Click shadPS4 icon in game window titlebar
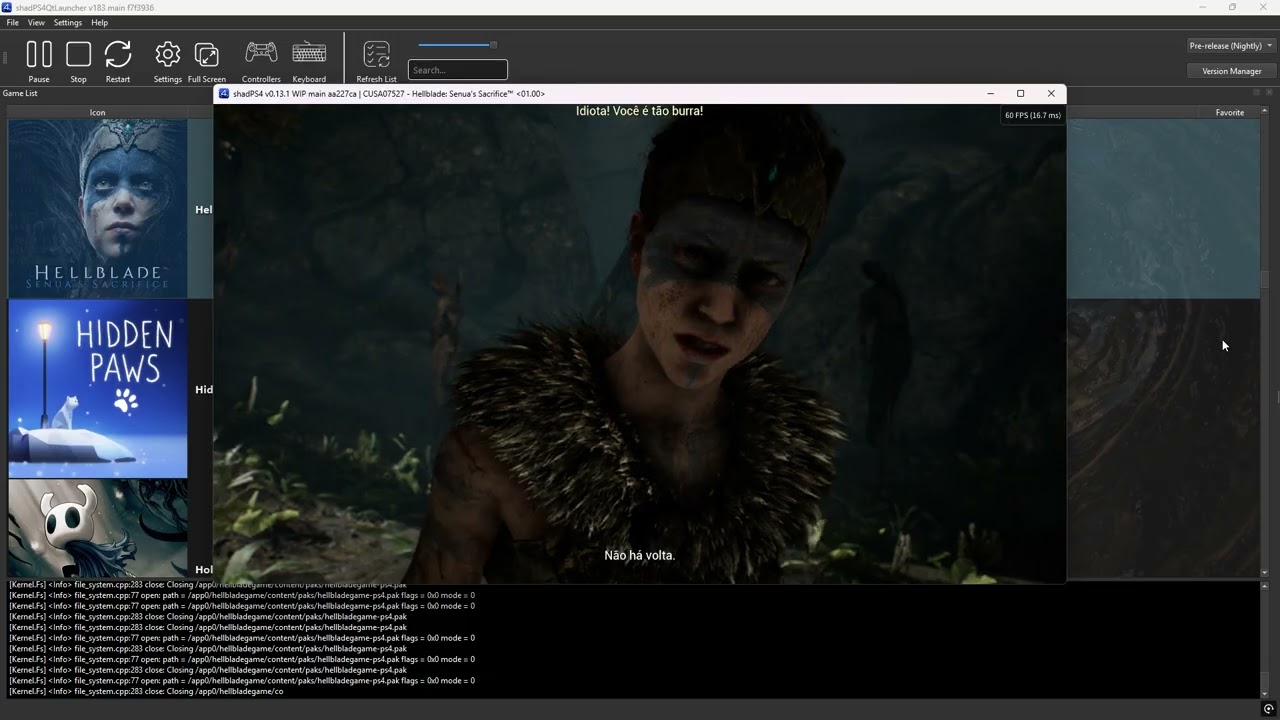 224,93
